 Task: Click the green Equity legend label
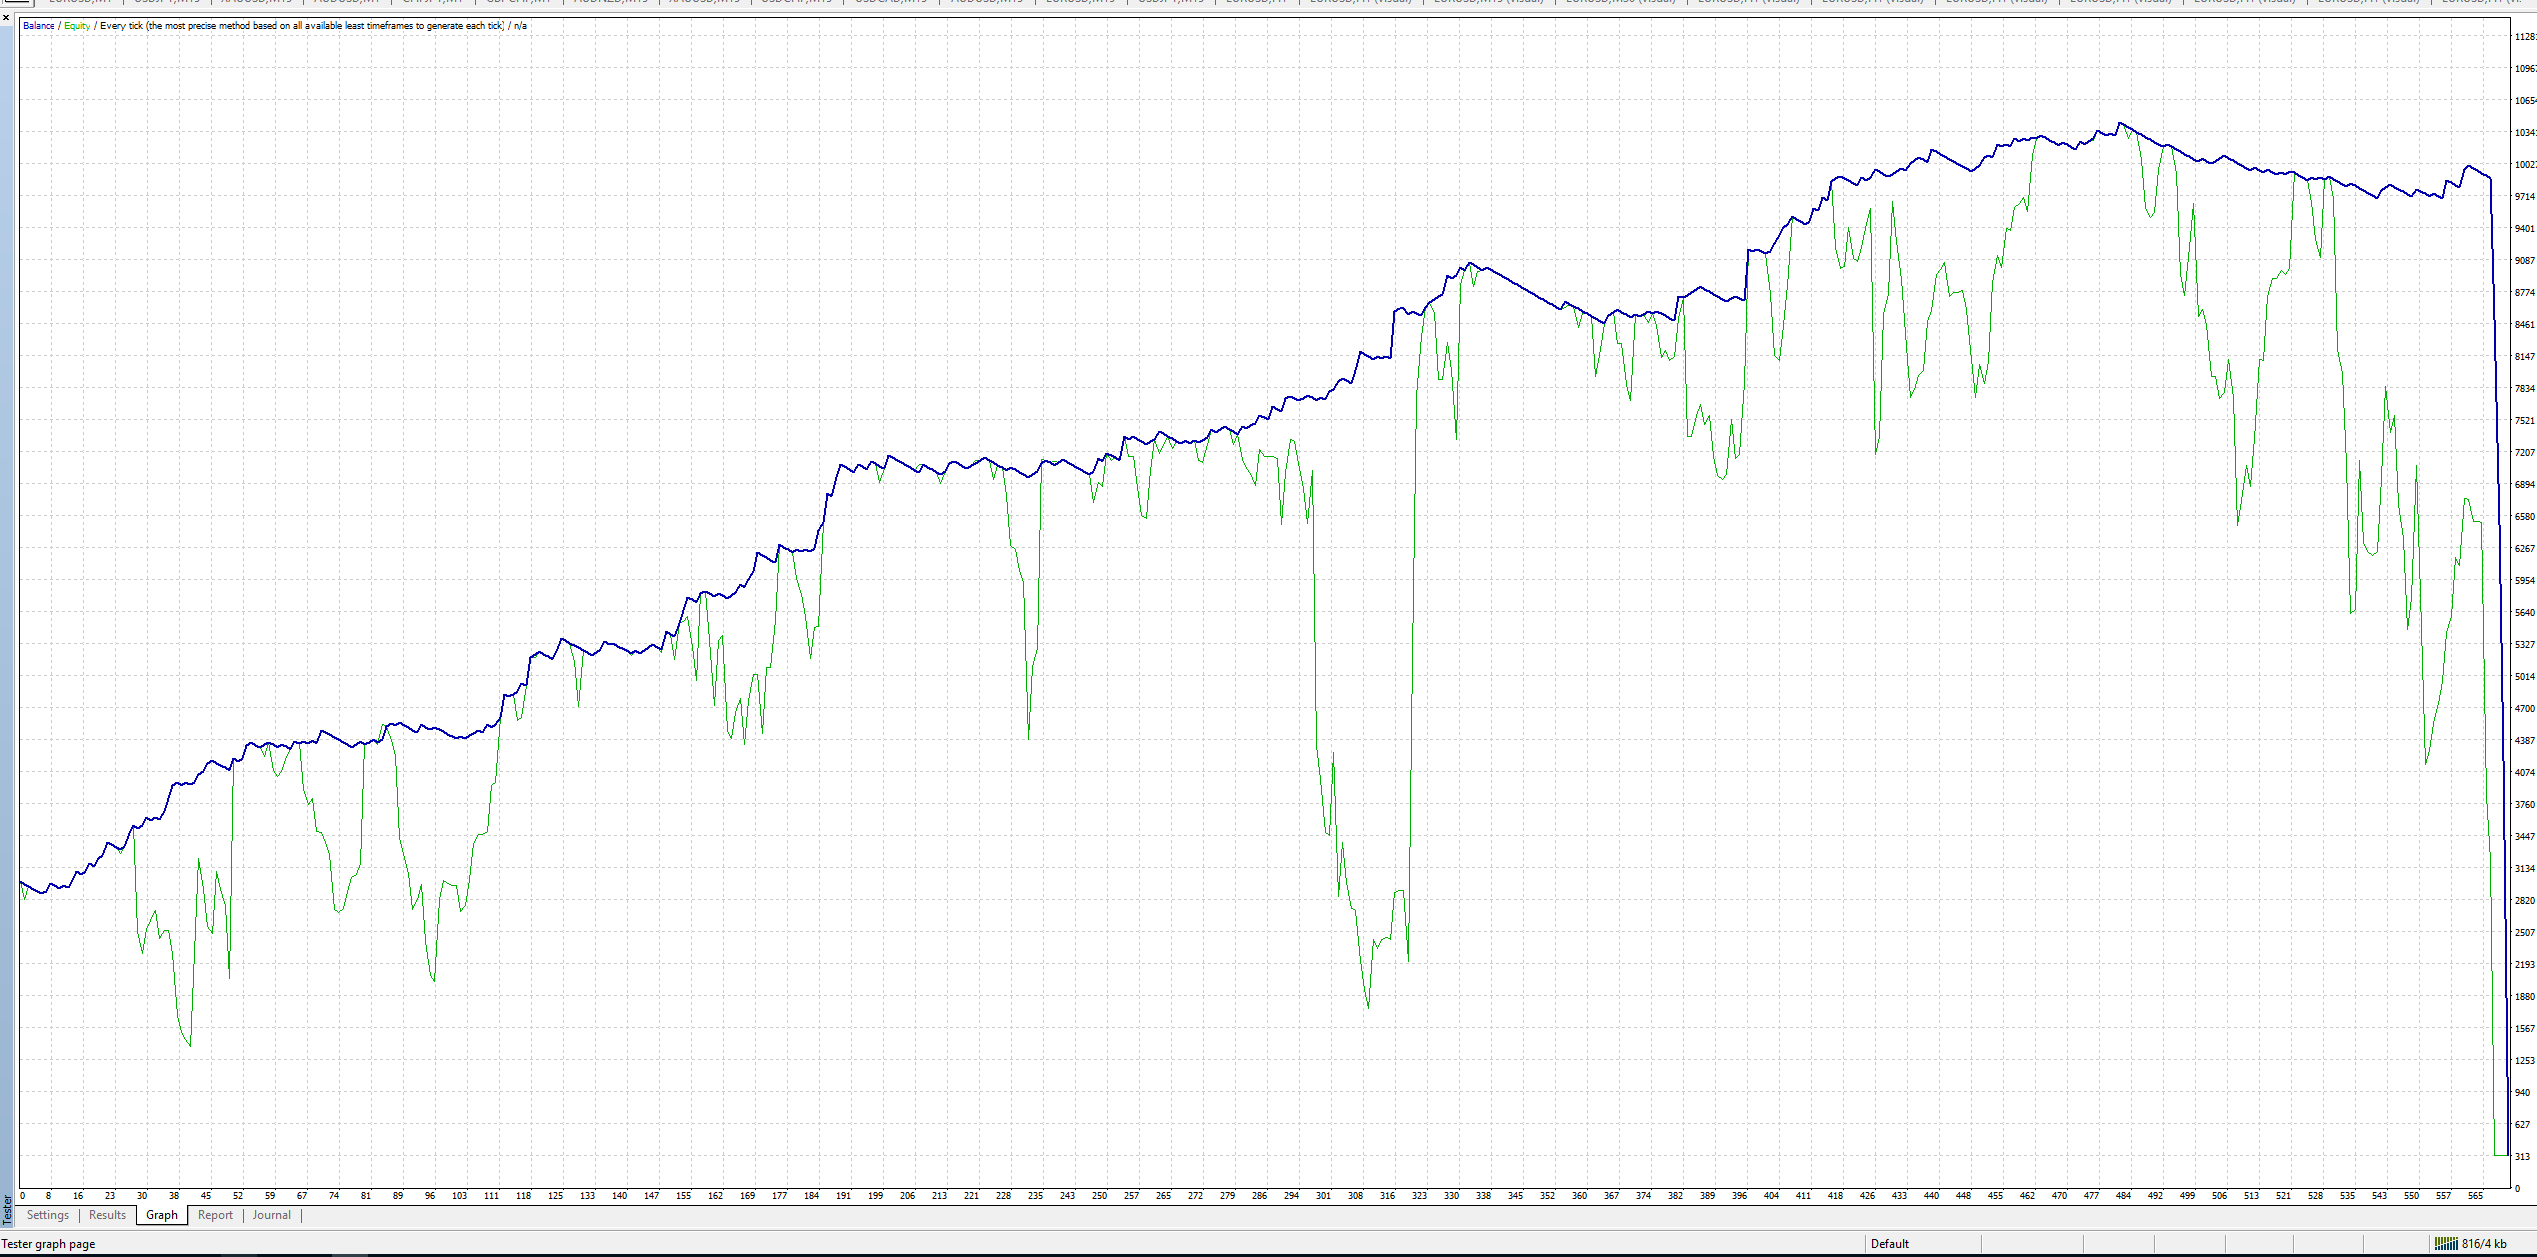pyautogui.click(x=77, y=26)
